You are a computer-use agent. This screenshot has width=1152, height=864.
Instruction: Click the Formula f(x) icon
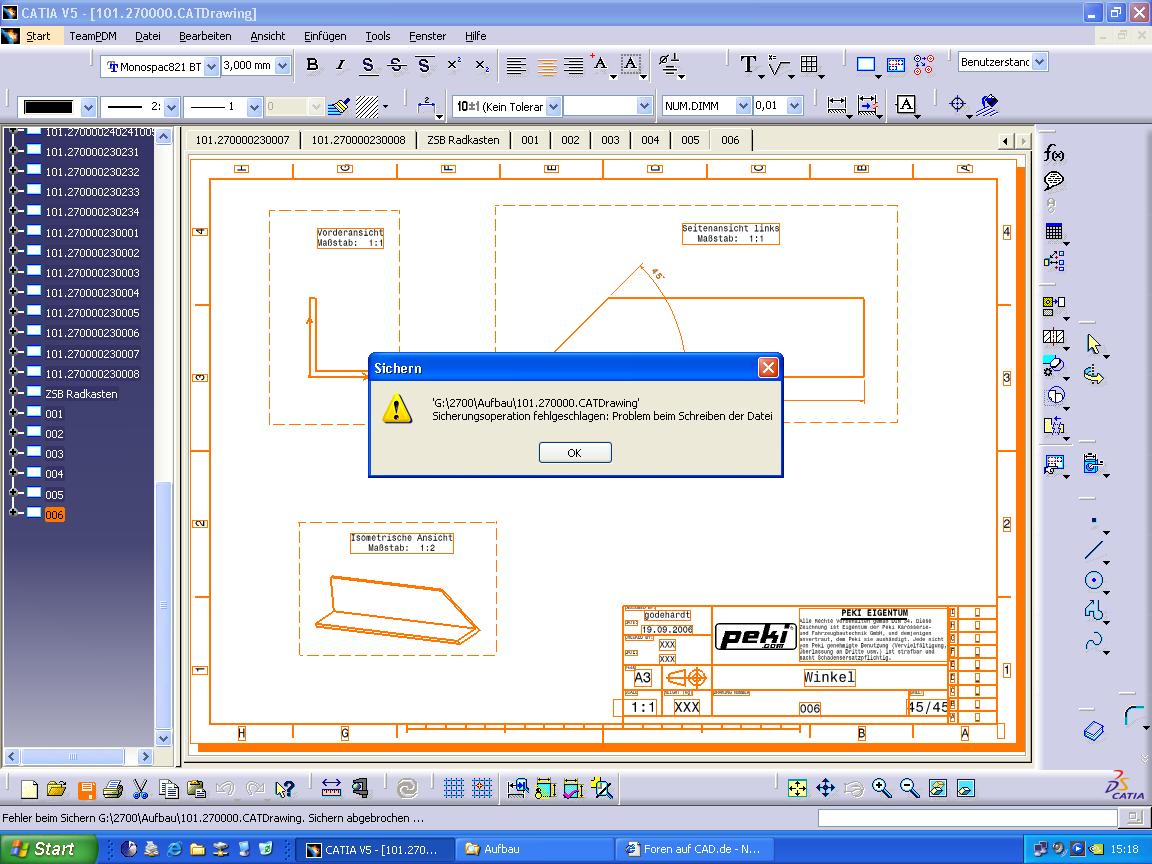(x=1054, y=154)
